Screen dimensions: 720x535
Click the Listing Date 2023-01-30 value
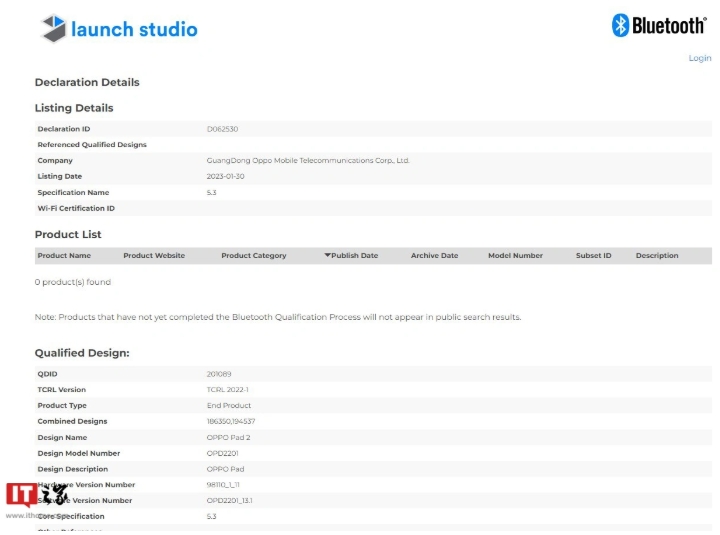225,177
